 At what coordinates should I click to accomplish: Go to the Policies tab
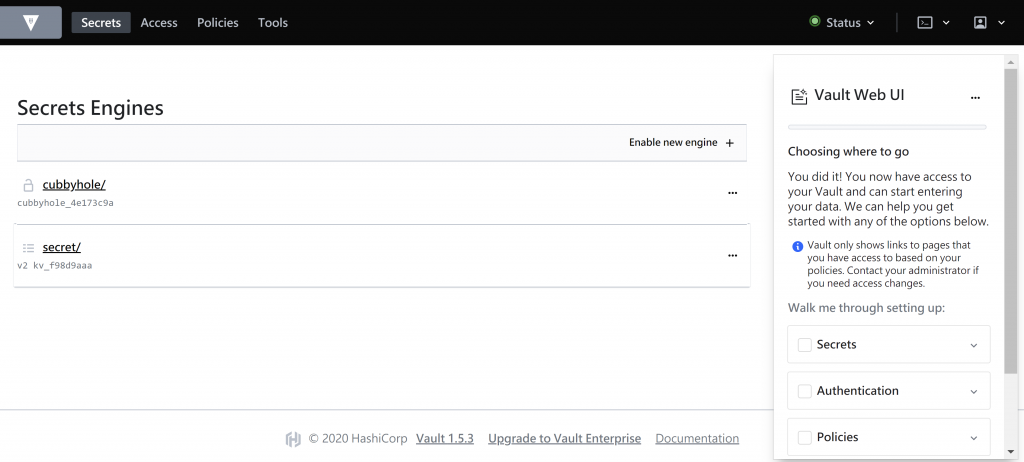coord(217,22)
